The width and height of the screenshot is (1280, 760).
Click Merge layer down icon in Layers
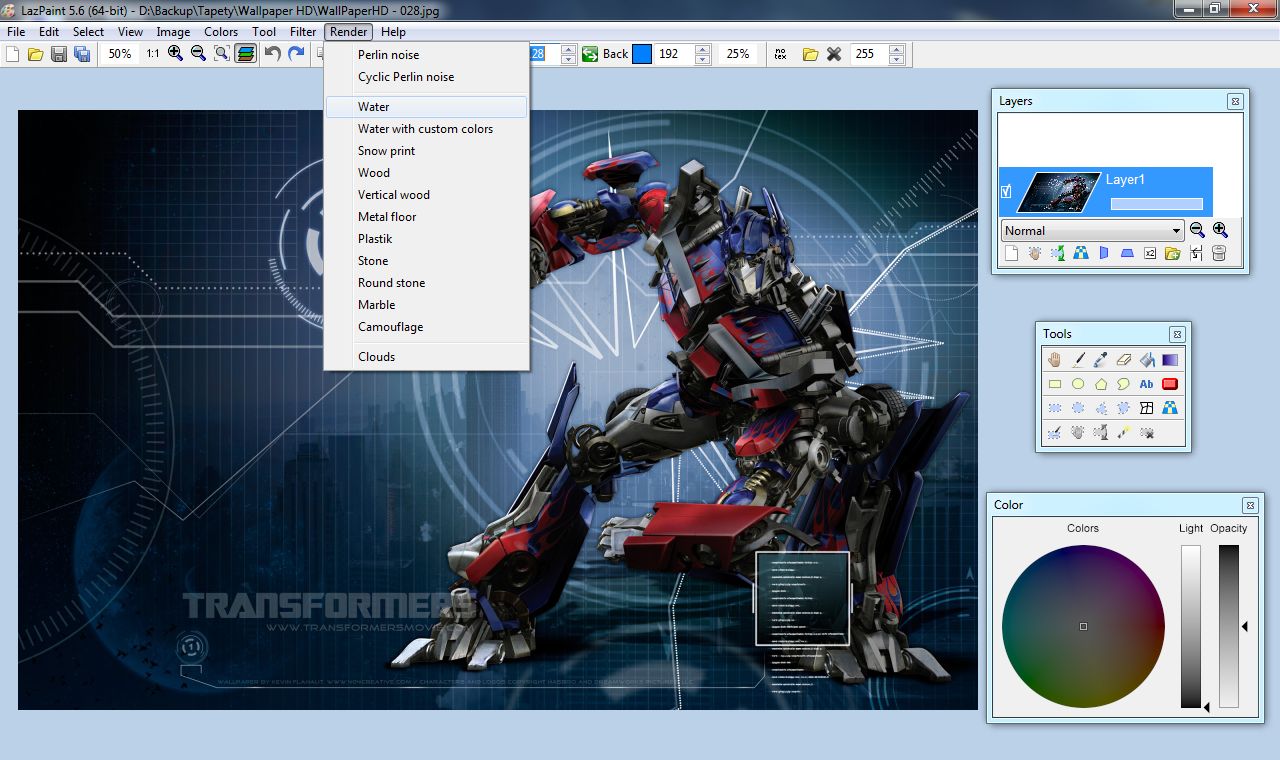[x=1196, y=254]
